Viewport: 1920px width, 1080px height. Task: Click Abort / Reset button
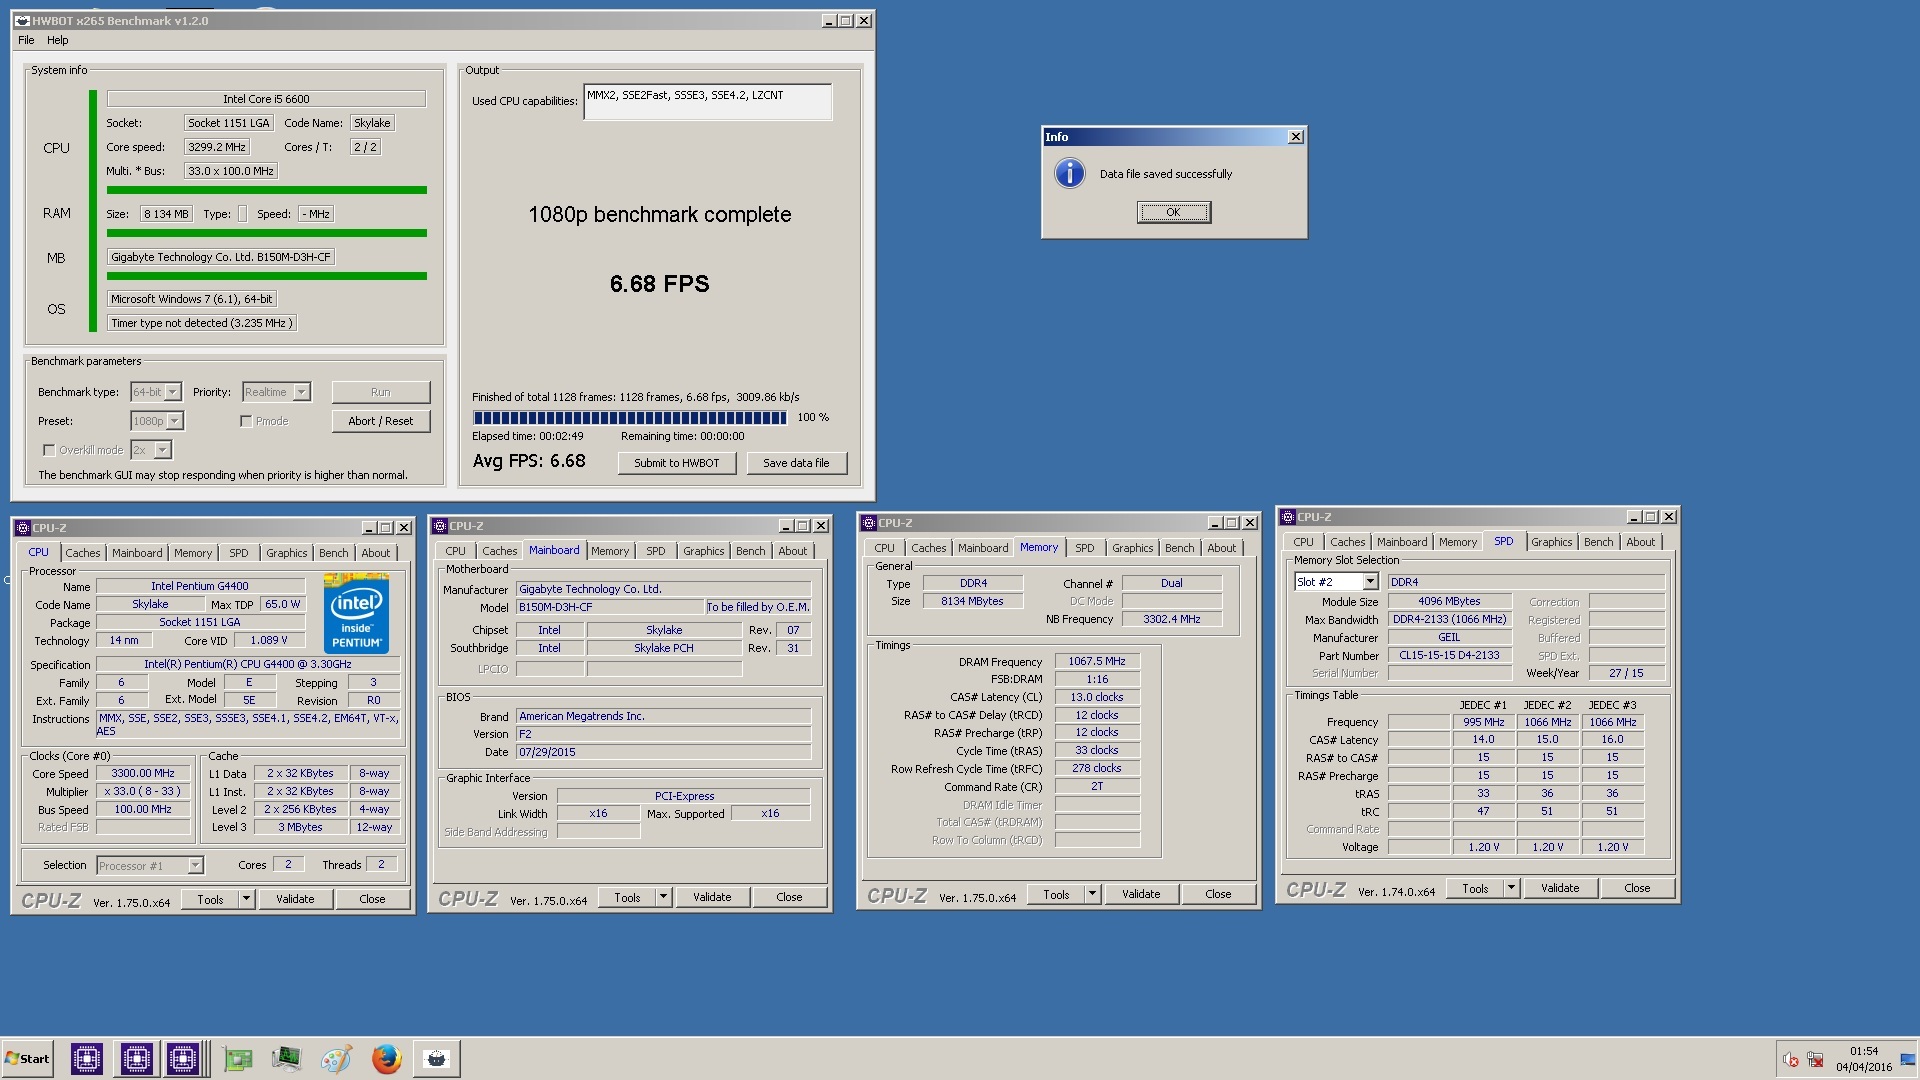click(380, 421)
